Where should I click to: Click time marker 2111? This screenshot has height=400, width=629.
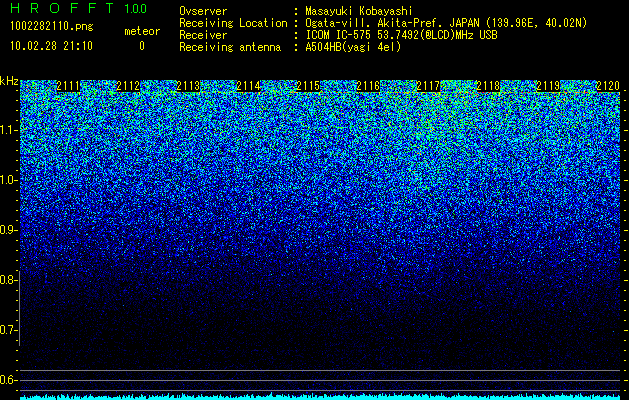pos(68,86)
